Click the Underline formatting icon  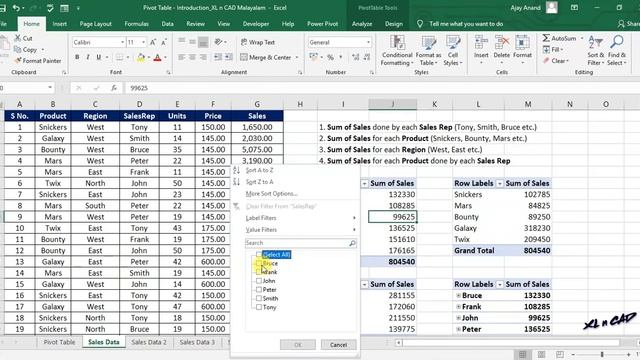[x=98, y=58]
